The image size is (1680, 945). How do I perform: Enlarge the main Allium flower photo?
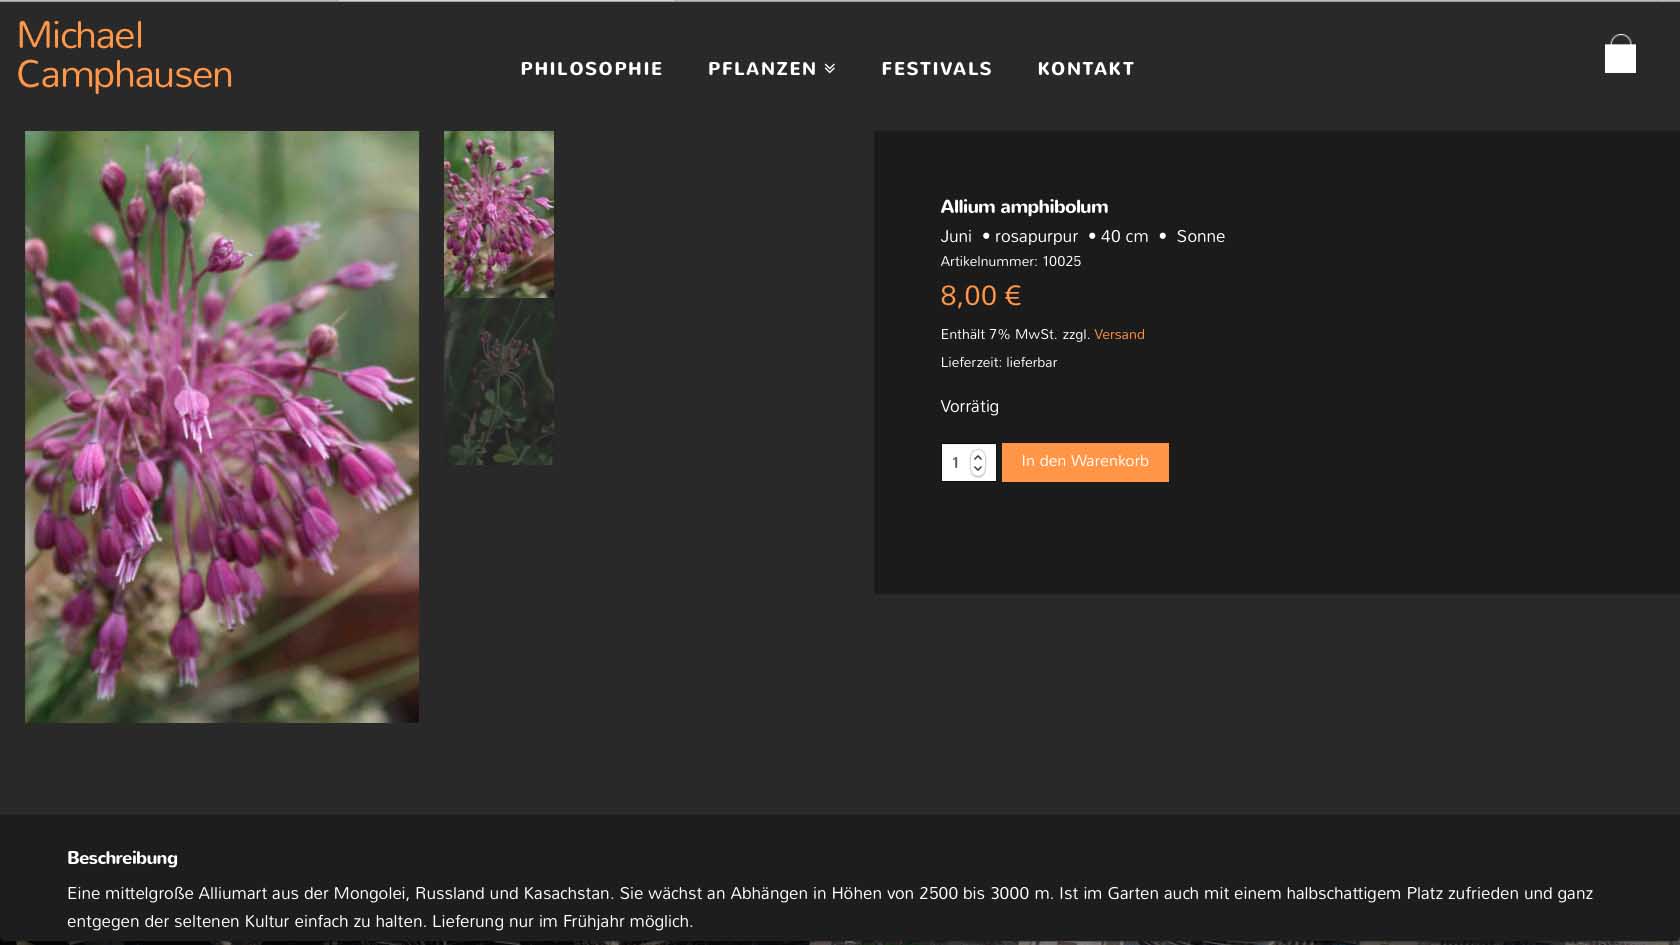click(x=222, y=427)
